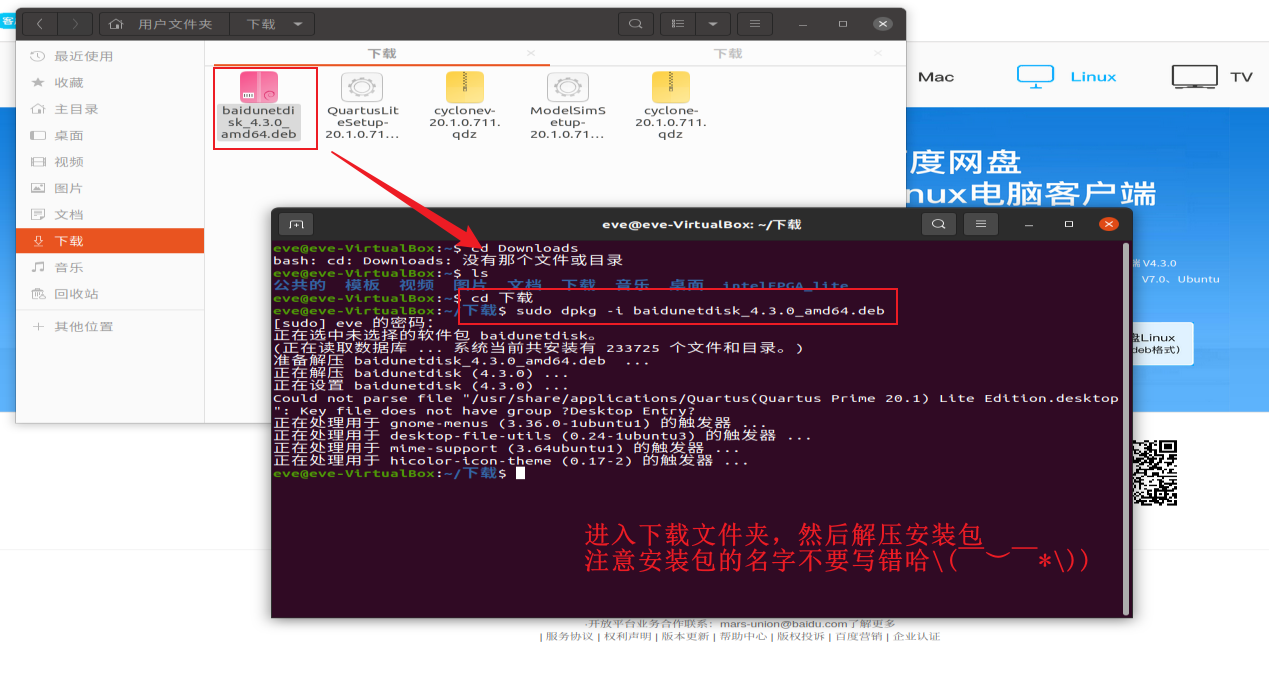Image resolution: width=1269 pixels, height=680 pixels.
Task: Switch to the second 下载 tab
Action: click(728, 53)
